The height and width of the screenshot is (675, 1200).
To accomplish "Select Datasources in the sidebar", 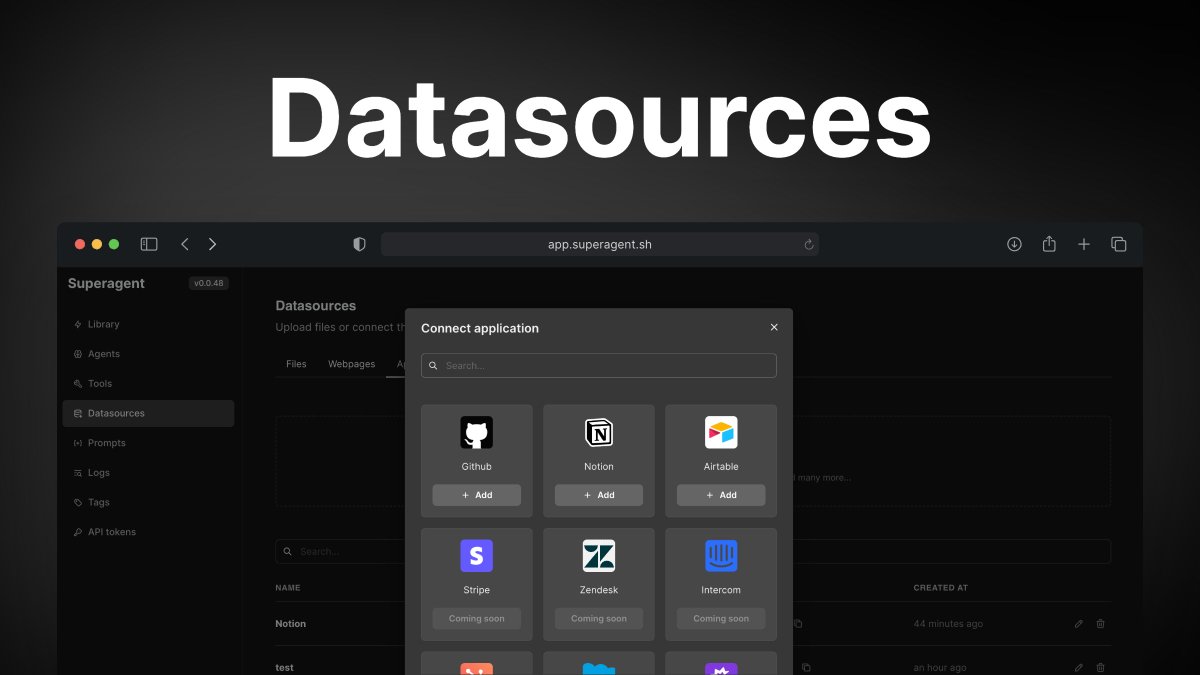I will click(148, 413).
